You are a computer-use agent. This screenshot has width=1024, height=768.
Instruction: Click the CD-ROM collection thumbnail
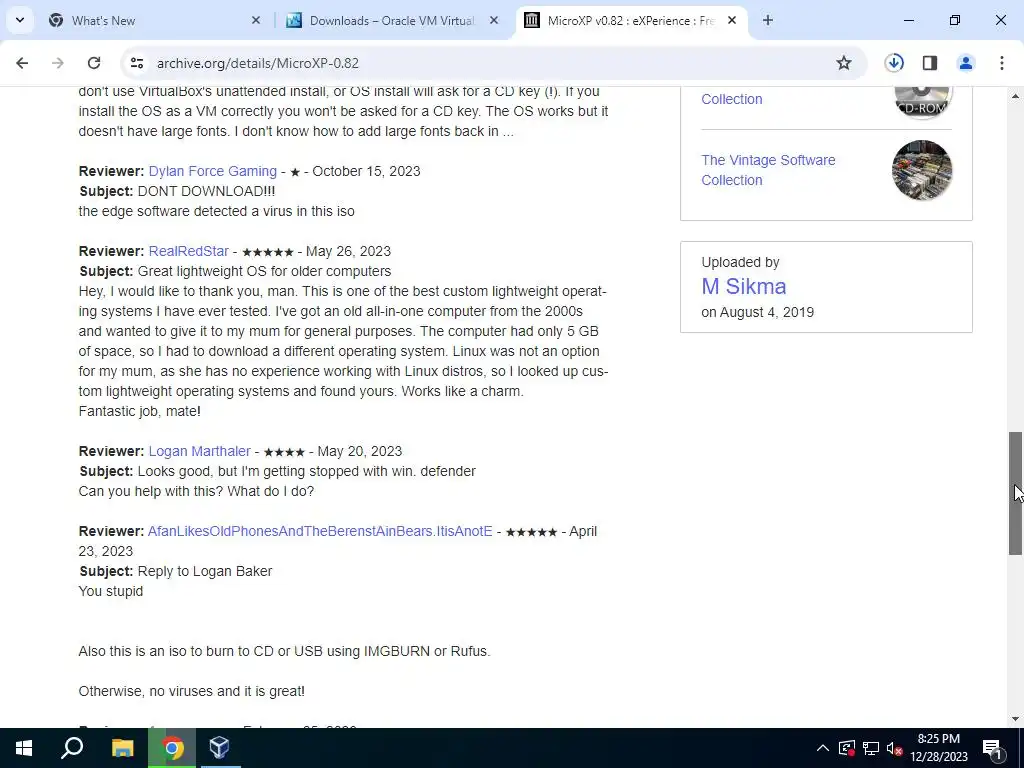tap(921, 101)
